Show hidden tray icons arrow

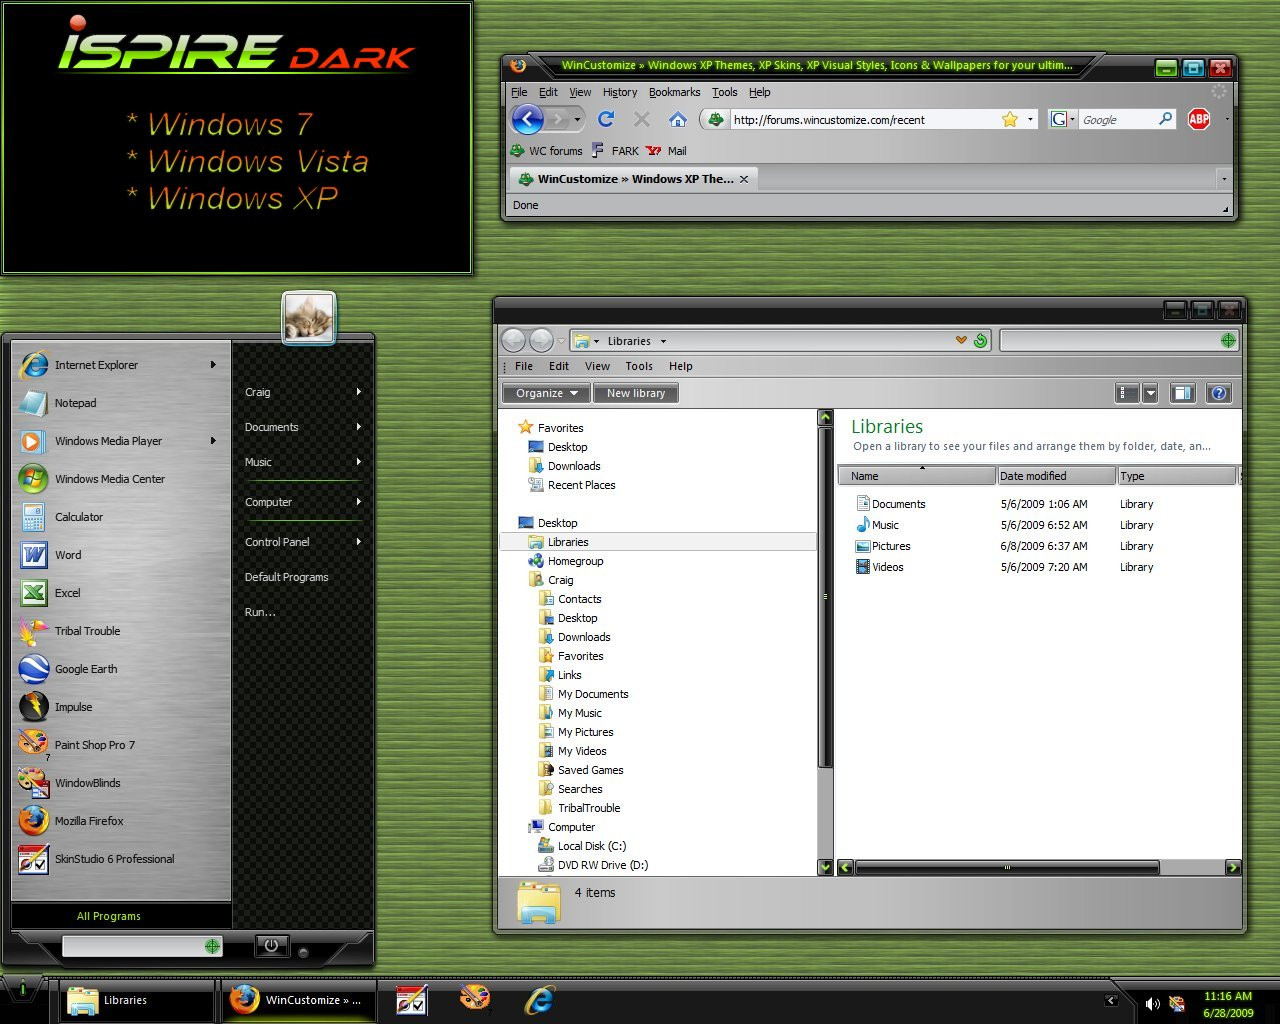[x=1111, y=1000]
